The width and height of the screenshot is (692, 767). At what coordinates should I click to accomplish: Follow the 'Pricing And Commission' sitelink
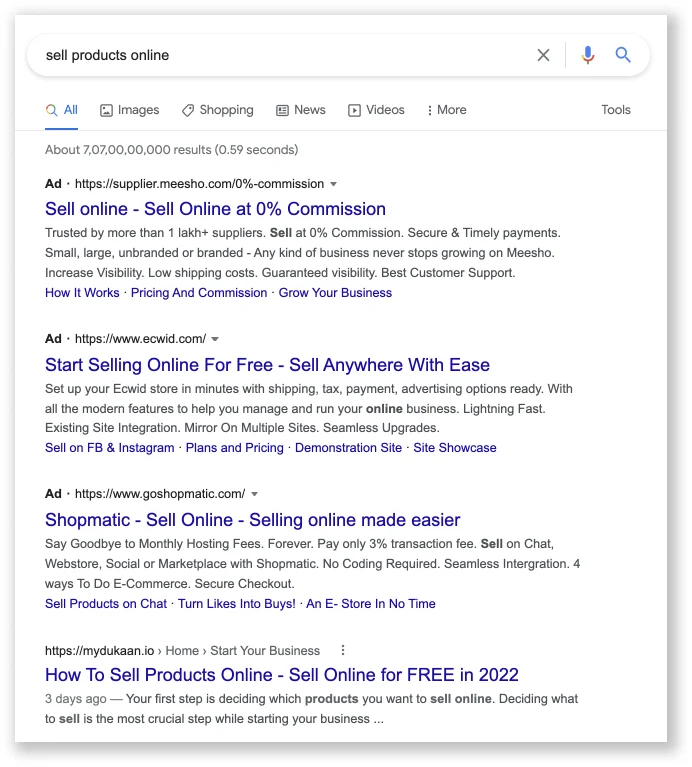coord(199,293)
